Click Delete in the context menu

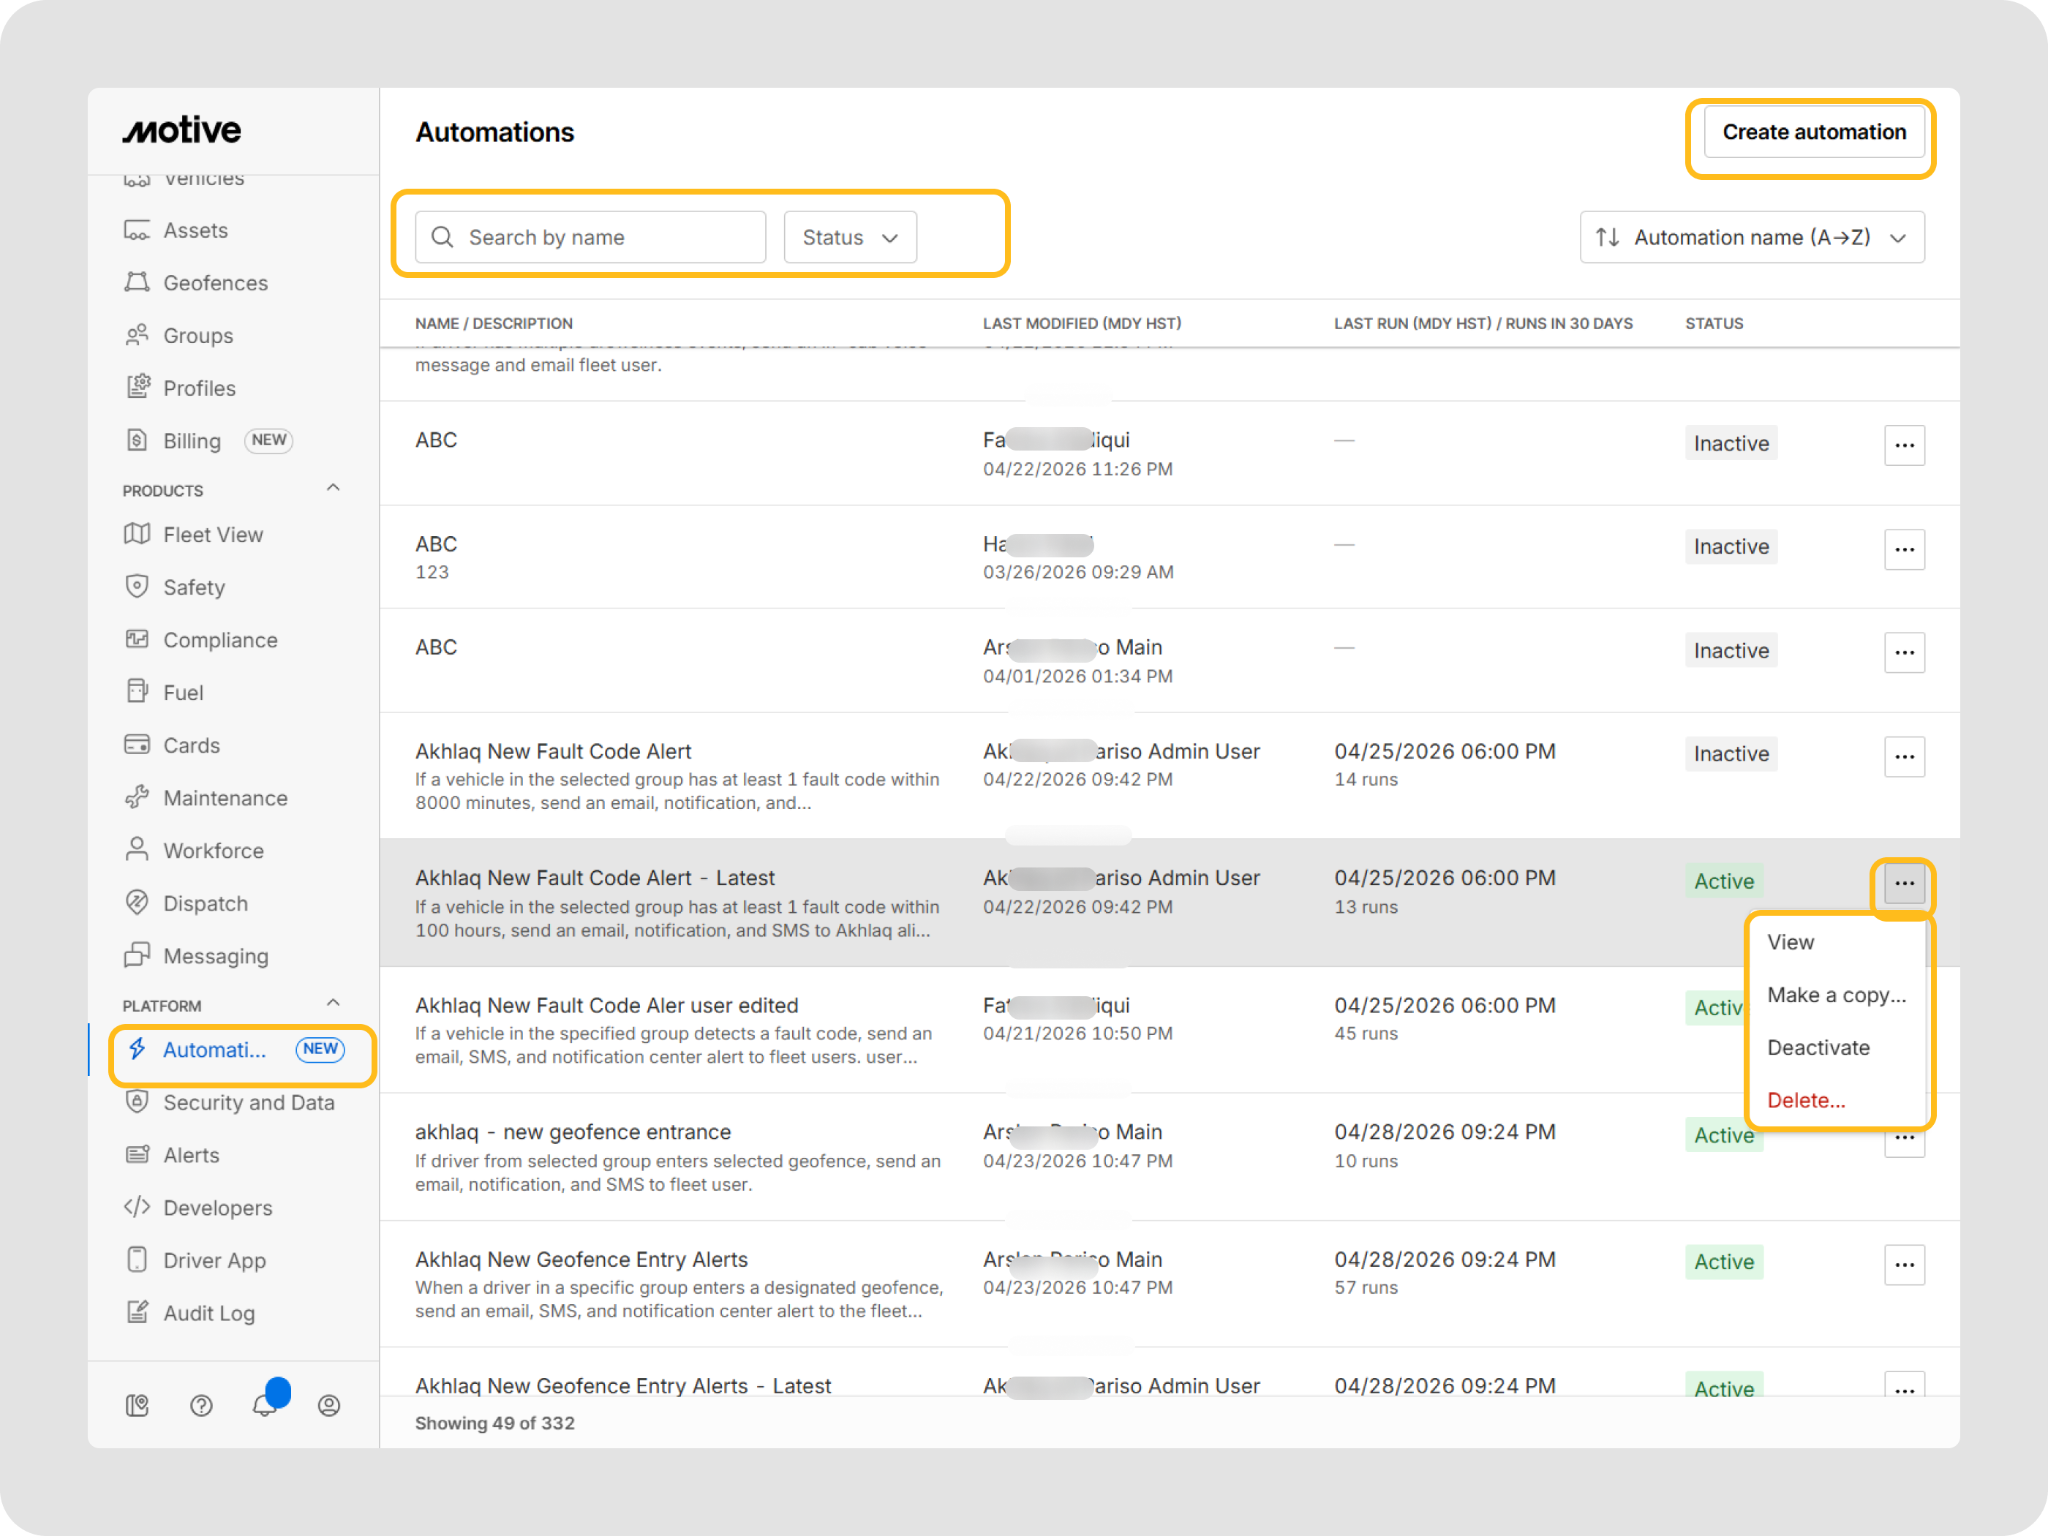coord(1806,1100)
